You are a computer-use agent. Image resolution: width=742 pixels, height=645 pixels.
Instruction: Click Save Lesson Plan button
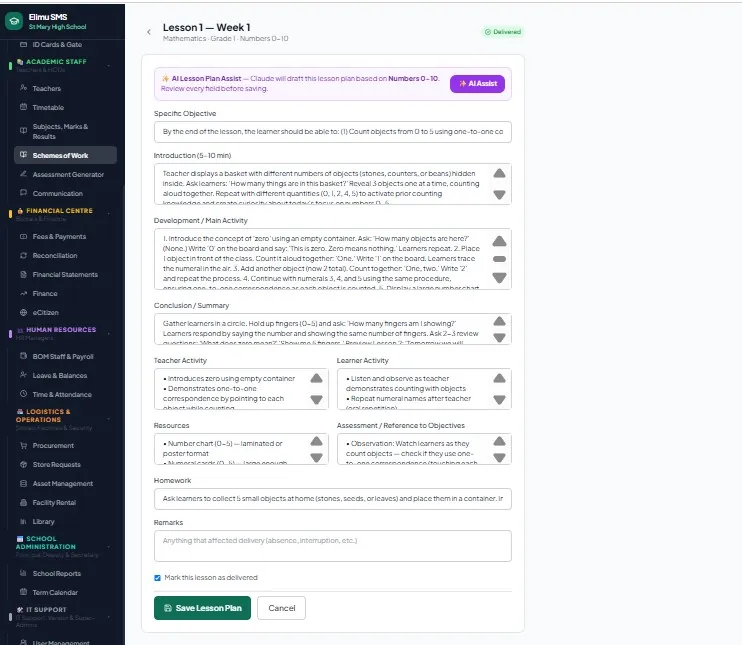pos(202,608)
